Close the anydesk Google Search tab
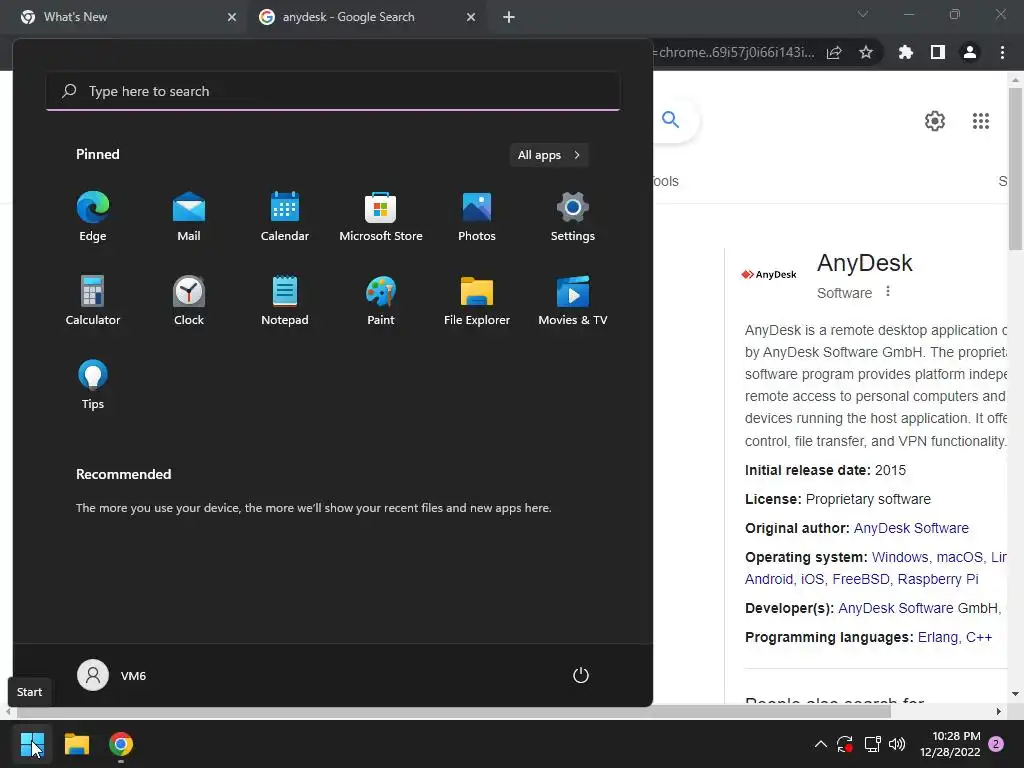Screen dimensions: 1024x768 471,17
